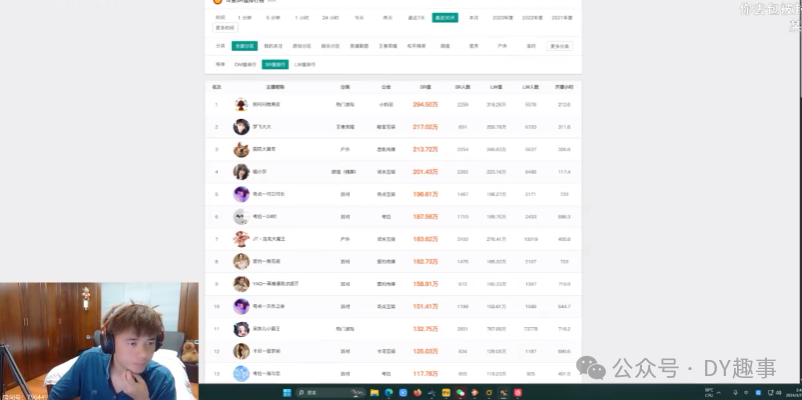Viewport: 802px width, 400px height.
Task: Open the Windows Start menu
Action: click(x=287, y=392)
